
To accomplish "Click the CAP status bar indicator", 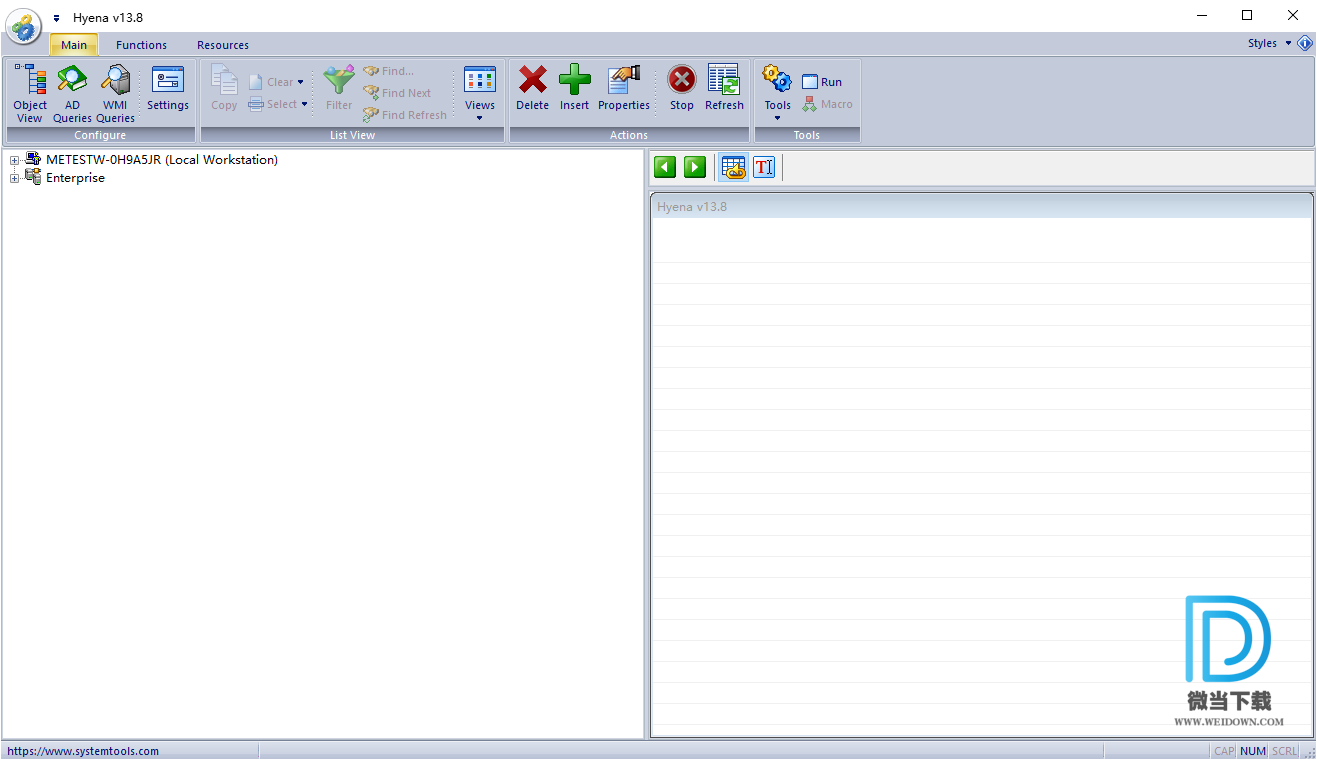I will tap(1224, 751).
